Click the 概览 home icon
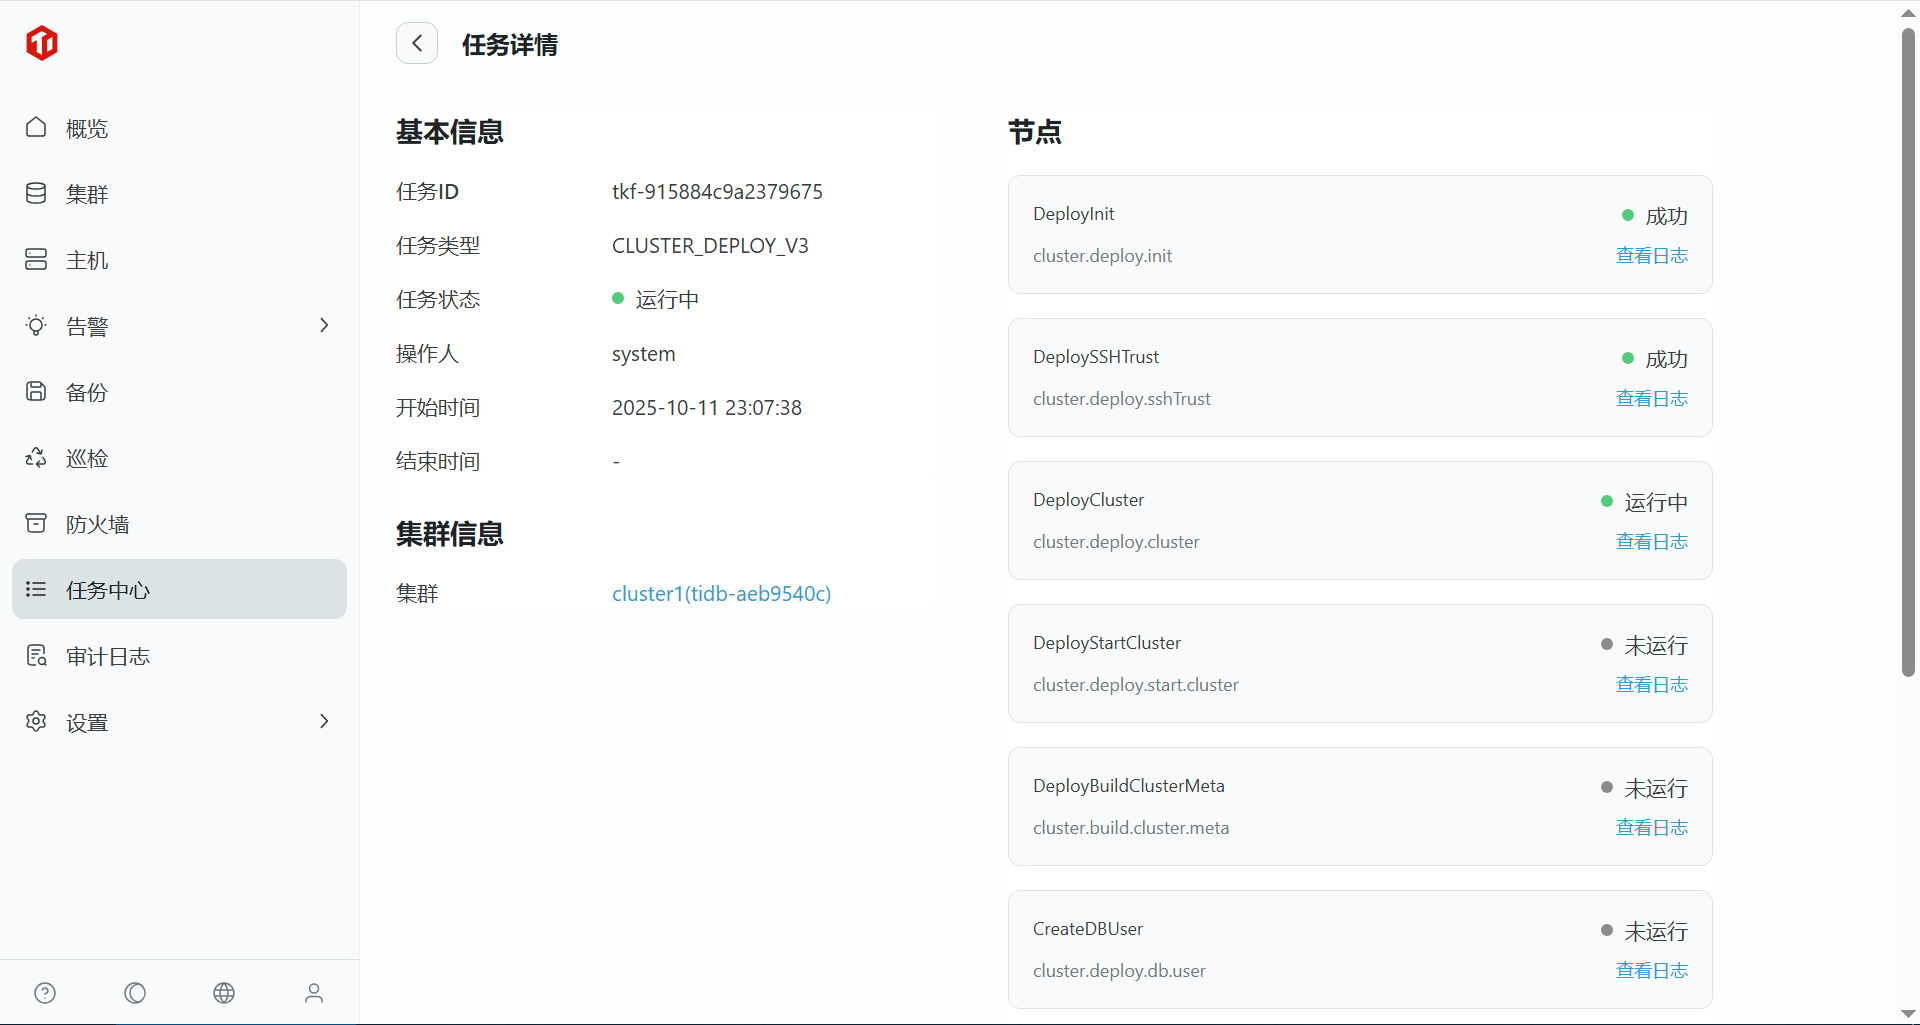The height and width of the screenshot is (1025, 1920). 36,128
